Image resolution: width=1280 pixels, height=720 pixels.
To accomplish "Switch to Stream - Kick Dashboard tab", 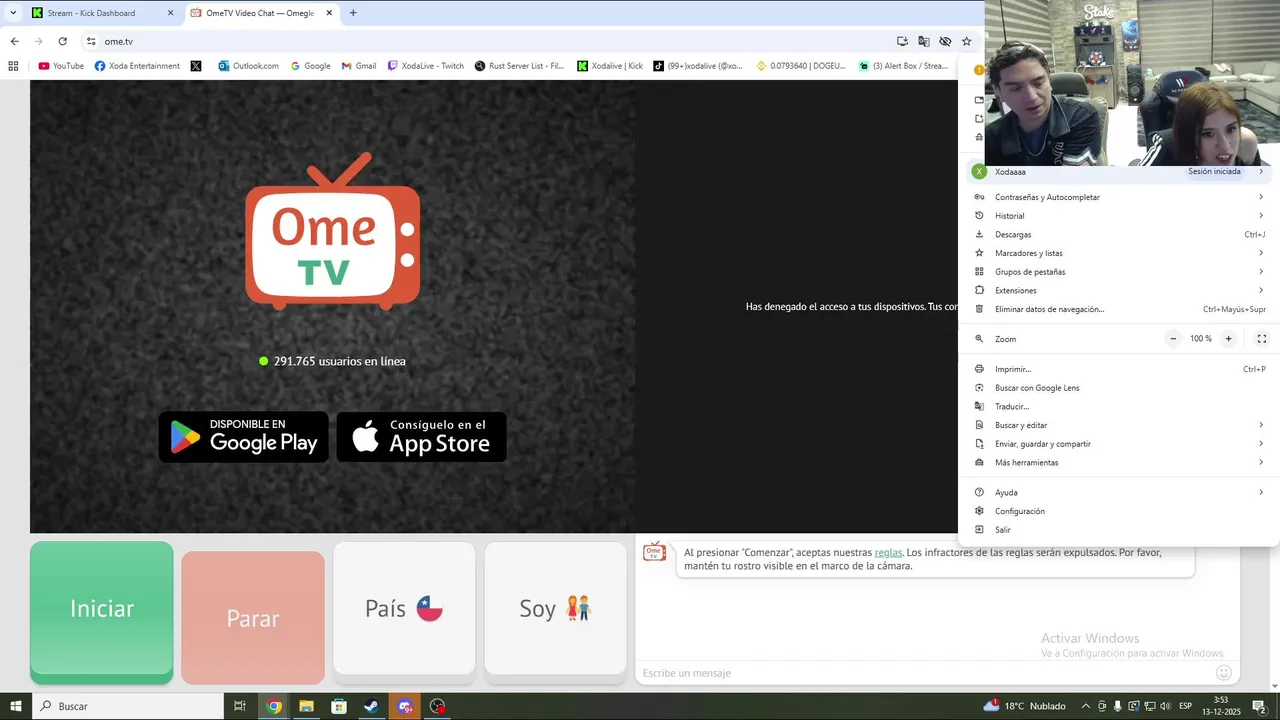I will click(102, 13).
